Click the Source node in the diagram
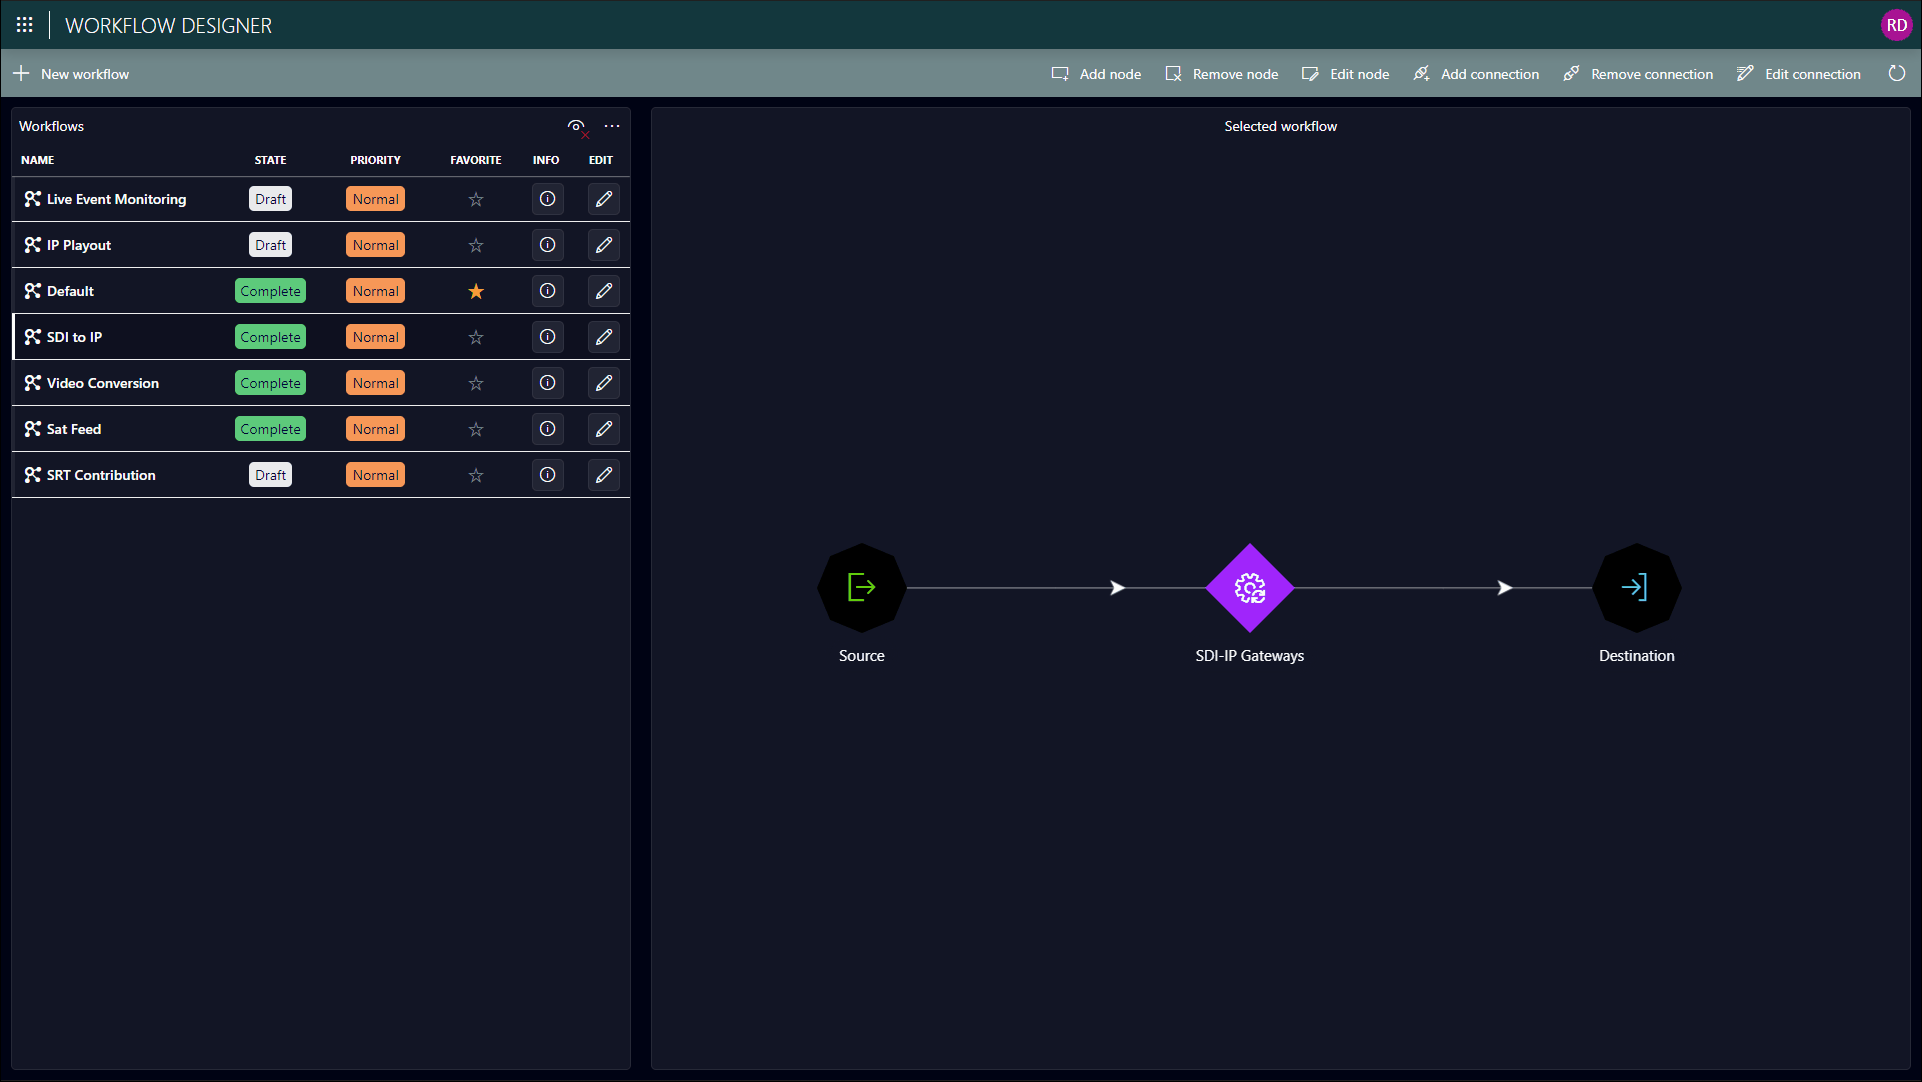 pos(861,588)
